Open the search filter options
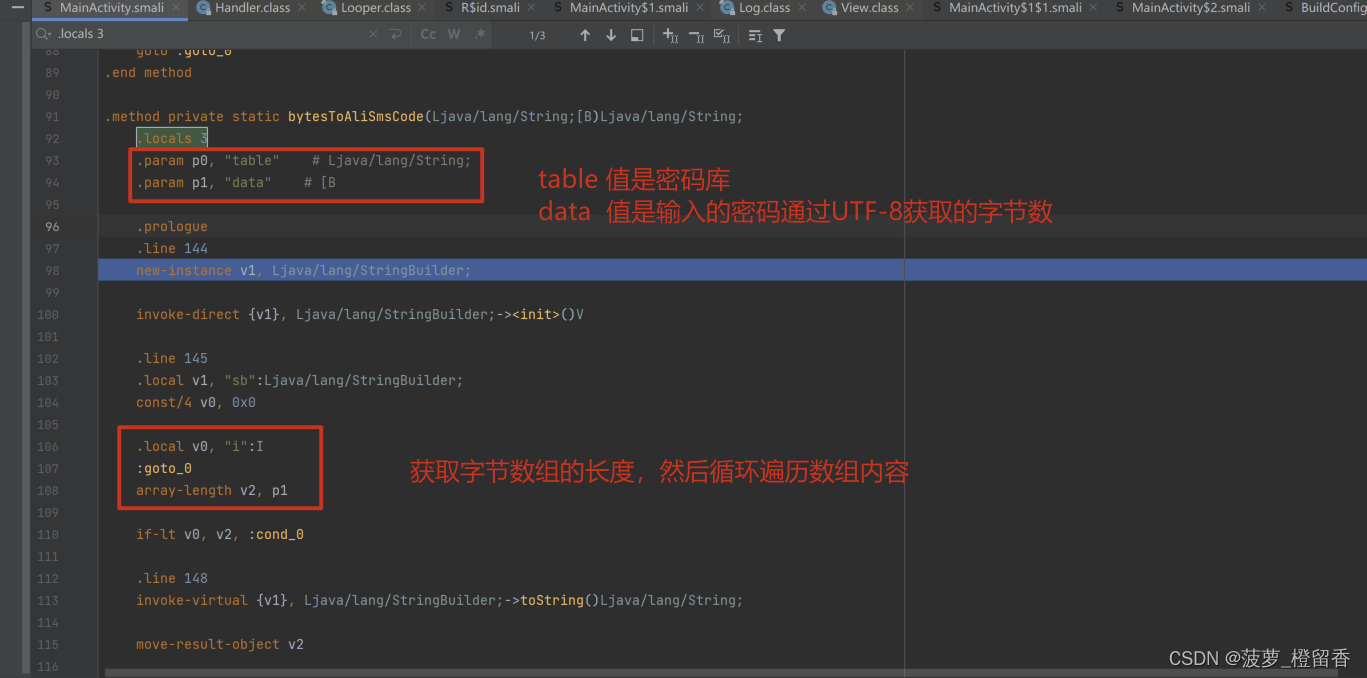The width and height of the screenshot is (1367, 678). click(x=779, y=35)
